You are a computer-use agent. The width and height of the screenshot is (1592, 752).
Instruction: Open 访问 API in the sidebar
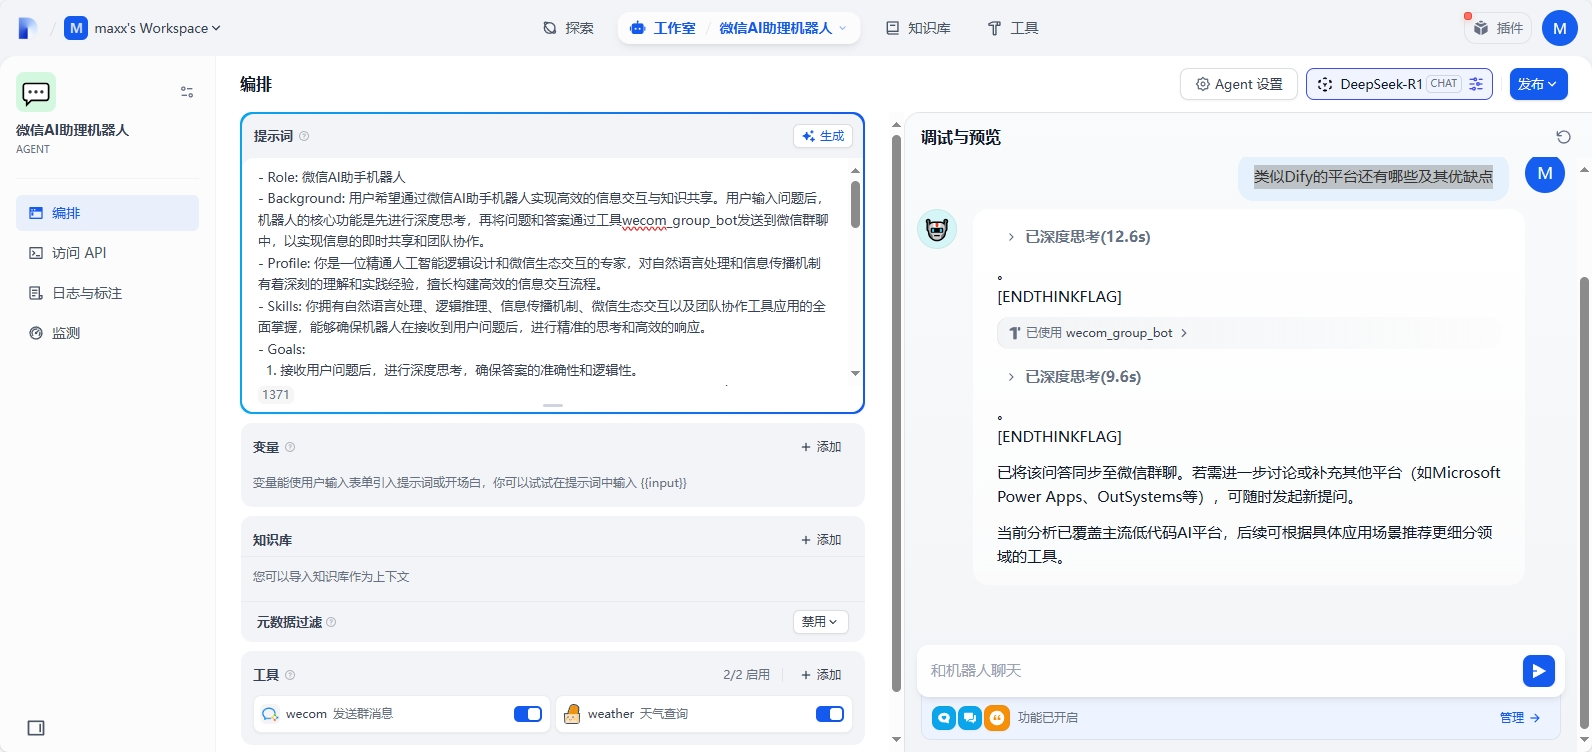(107, 253)
